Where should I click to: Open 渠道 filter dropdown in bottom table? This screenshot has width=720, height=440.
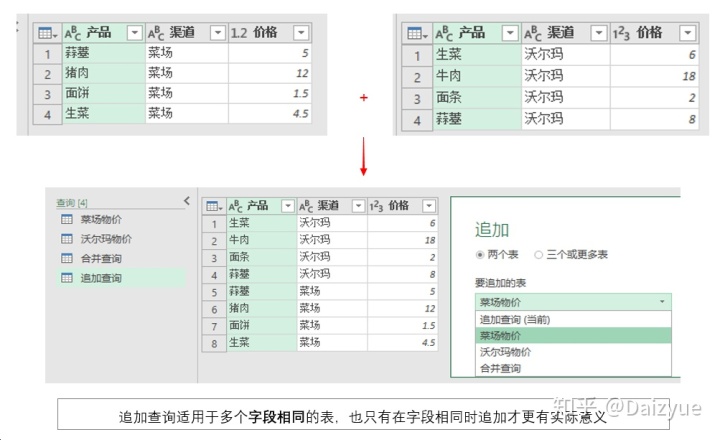click(x=358, y=206)
